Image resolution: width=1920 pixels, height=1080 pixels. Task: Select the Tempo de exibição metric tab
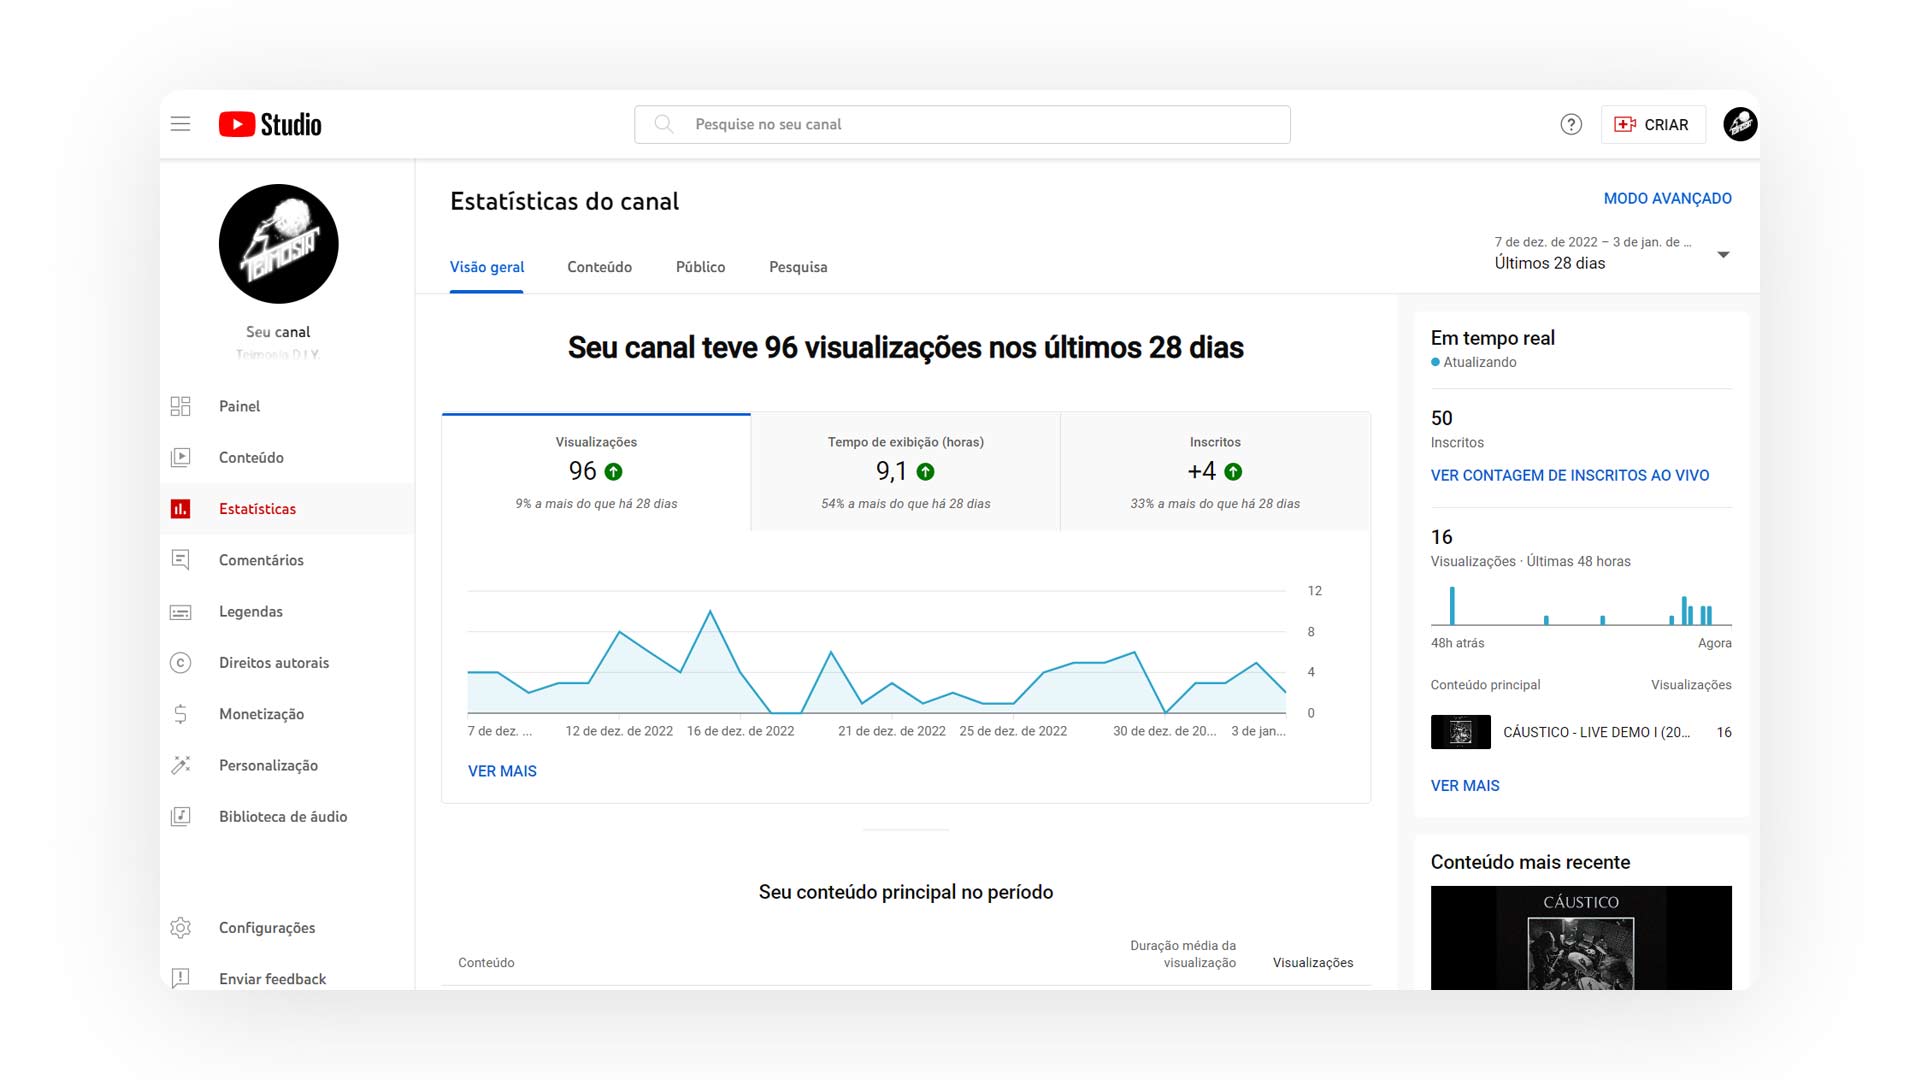pos(904,470)
